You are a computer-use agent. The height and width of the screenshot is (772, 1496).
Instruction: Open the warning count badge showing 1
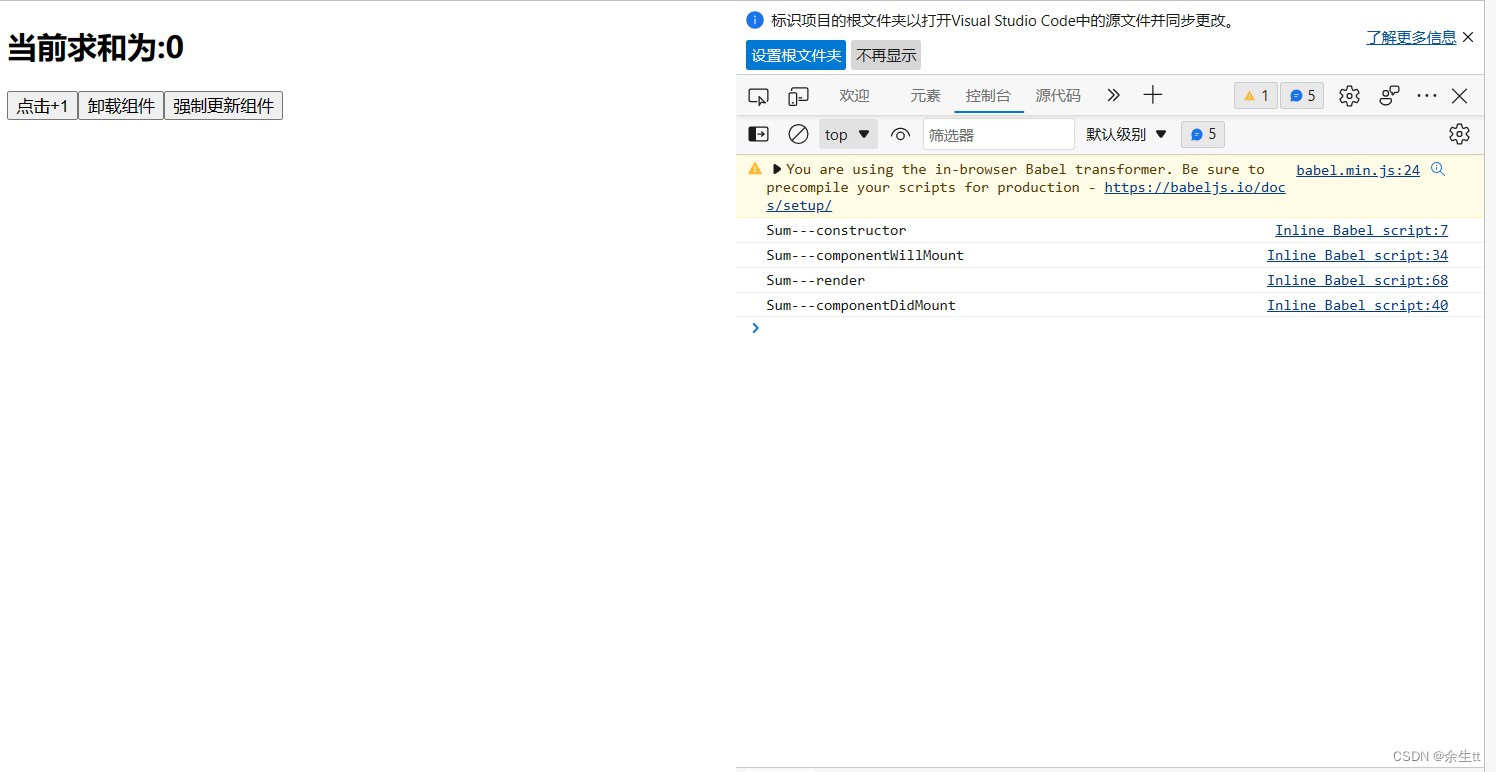pos(1256,96)
